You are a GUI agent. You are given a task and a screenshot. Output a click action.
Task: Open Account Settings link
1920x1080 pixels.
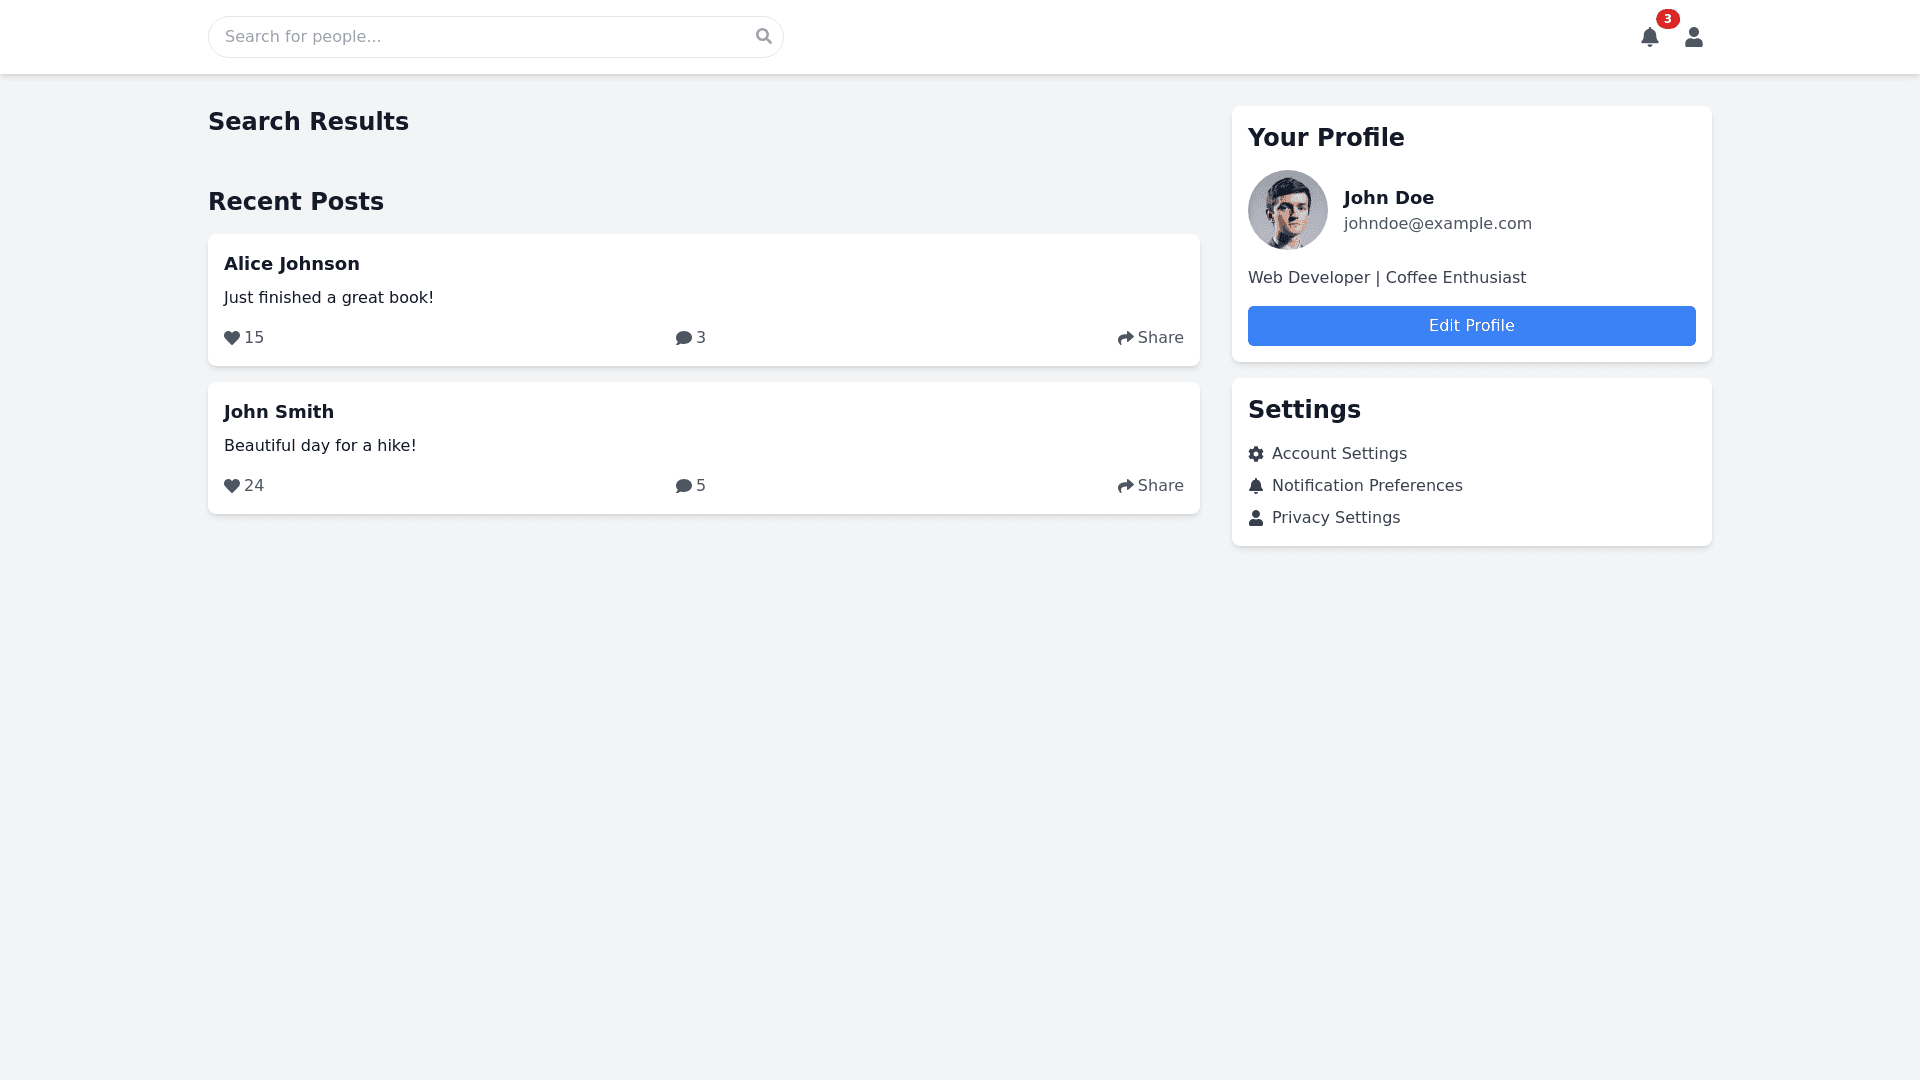[1338, 454]
